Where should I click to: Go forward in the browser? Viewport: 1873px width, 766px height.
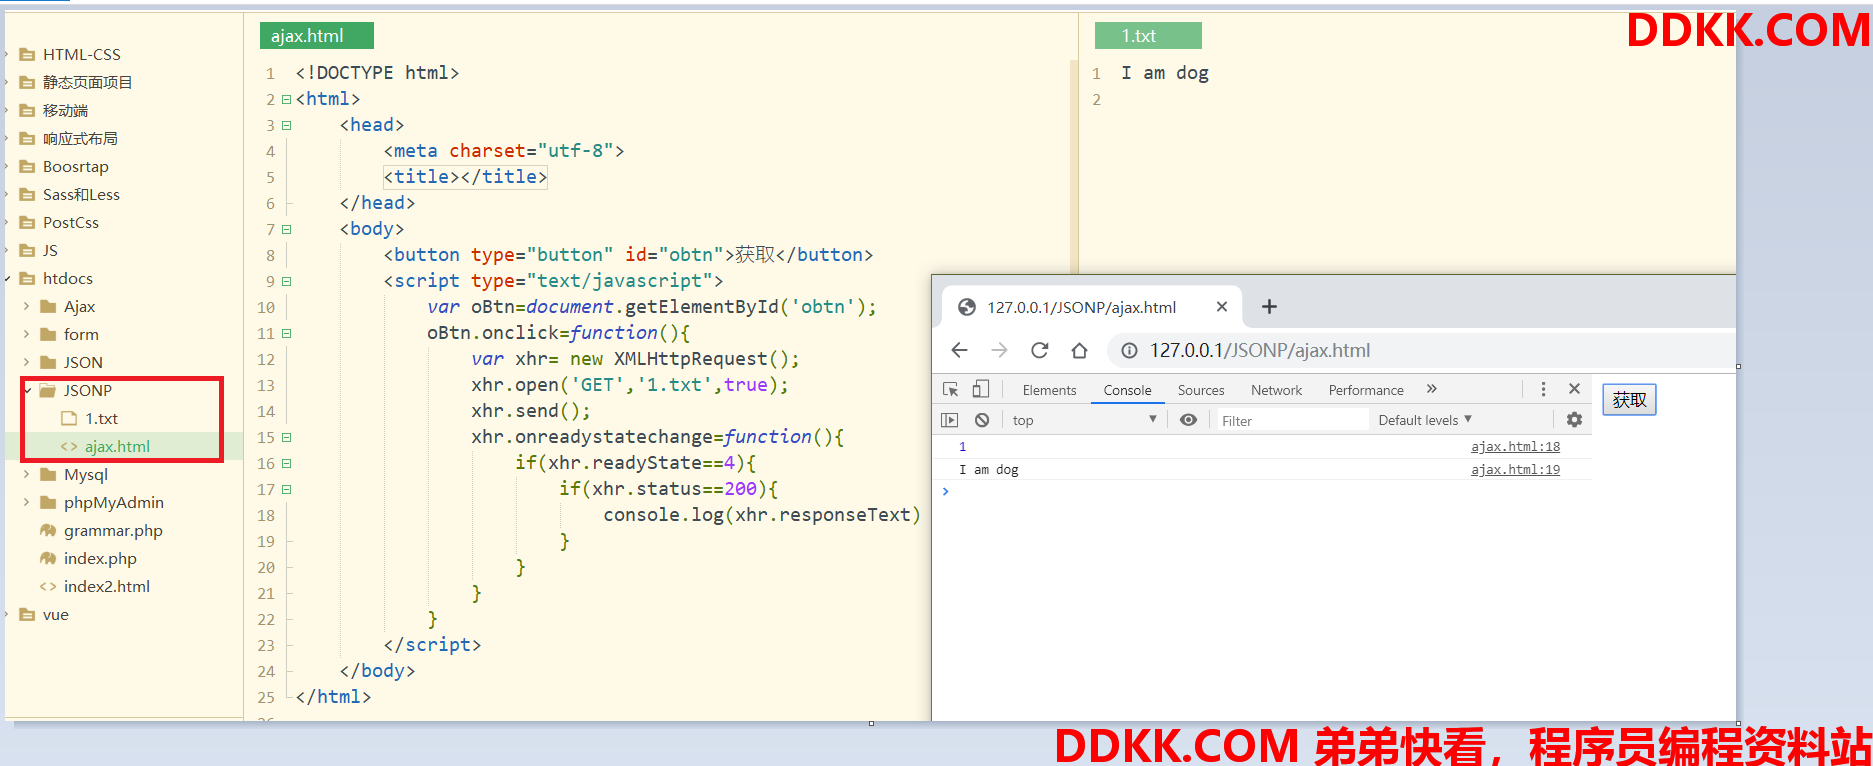[999, 350]
